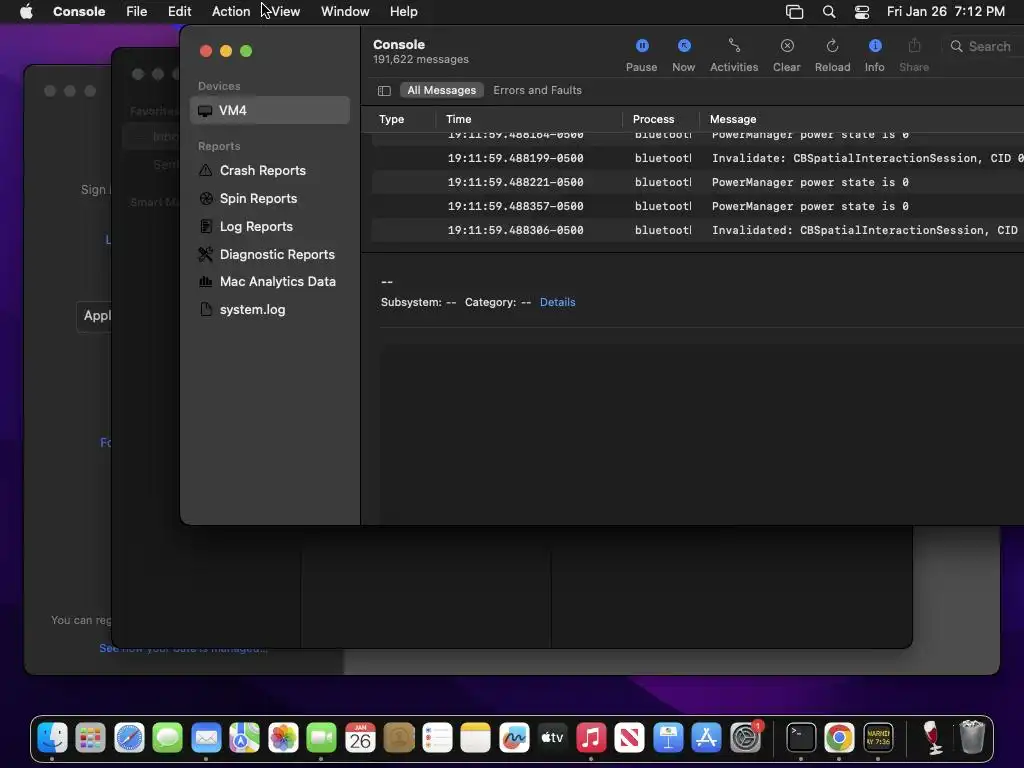Open Contacts from the Dock
The image size is (1024, 768).
399,738
